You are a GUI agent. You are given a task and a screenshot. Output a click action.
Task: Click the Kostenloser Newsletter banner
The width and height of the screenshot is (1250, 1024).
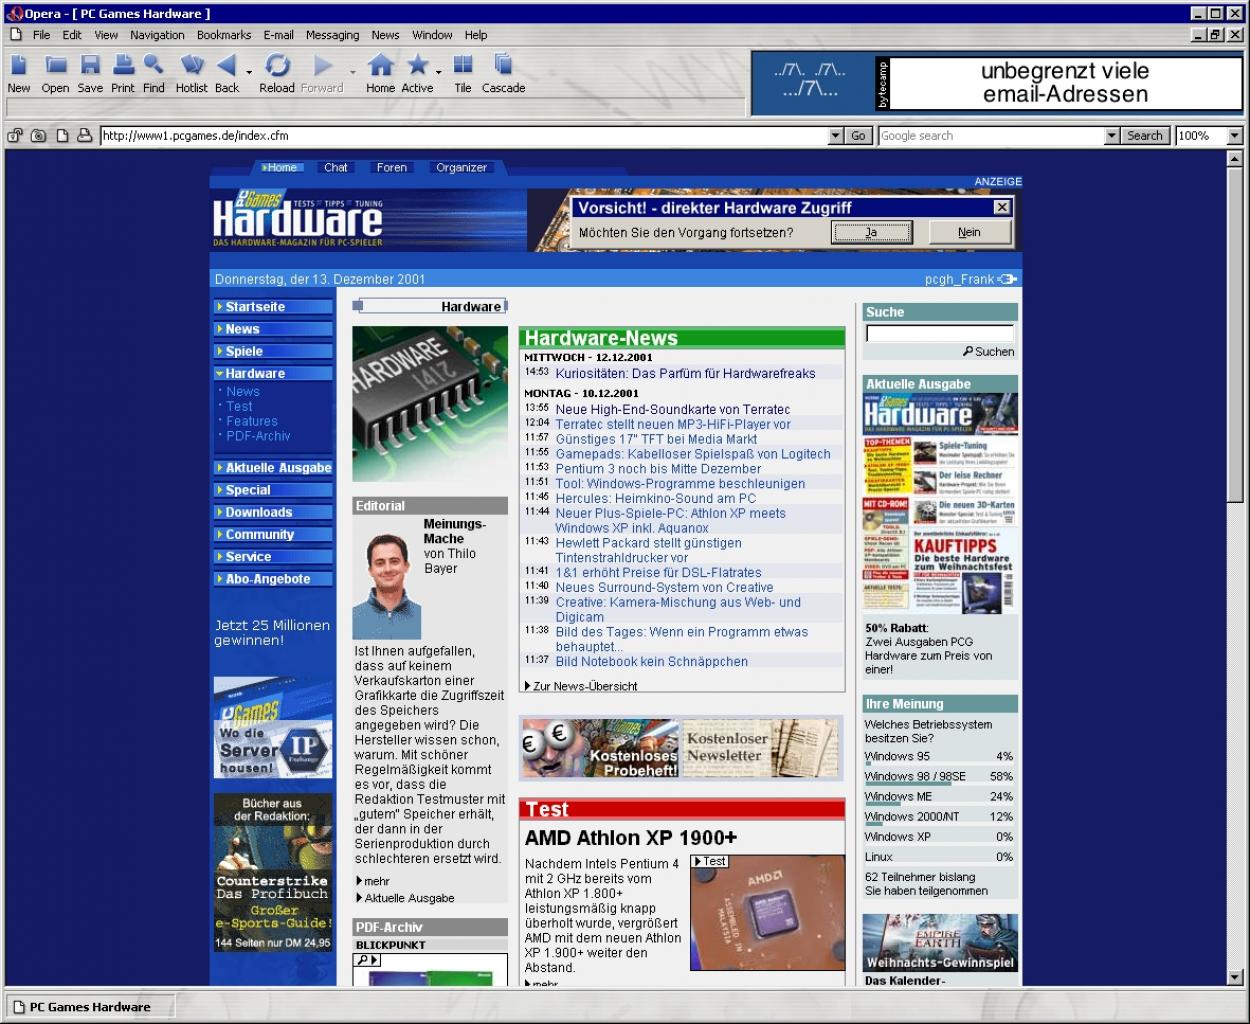coord(760,747)
